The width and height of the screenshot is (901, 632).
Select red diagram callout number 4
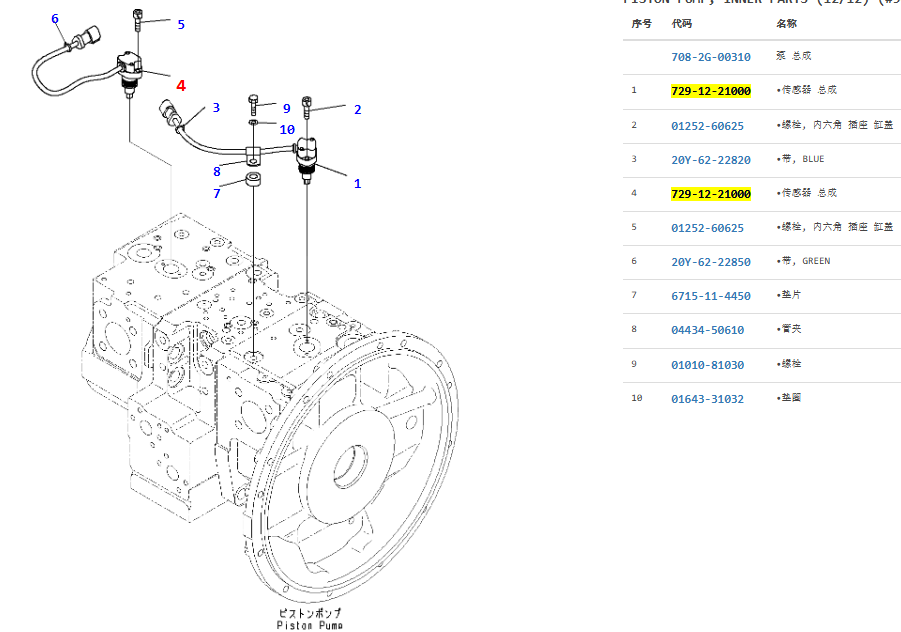[181, 86]
